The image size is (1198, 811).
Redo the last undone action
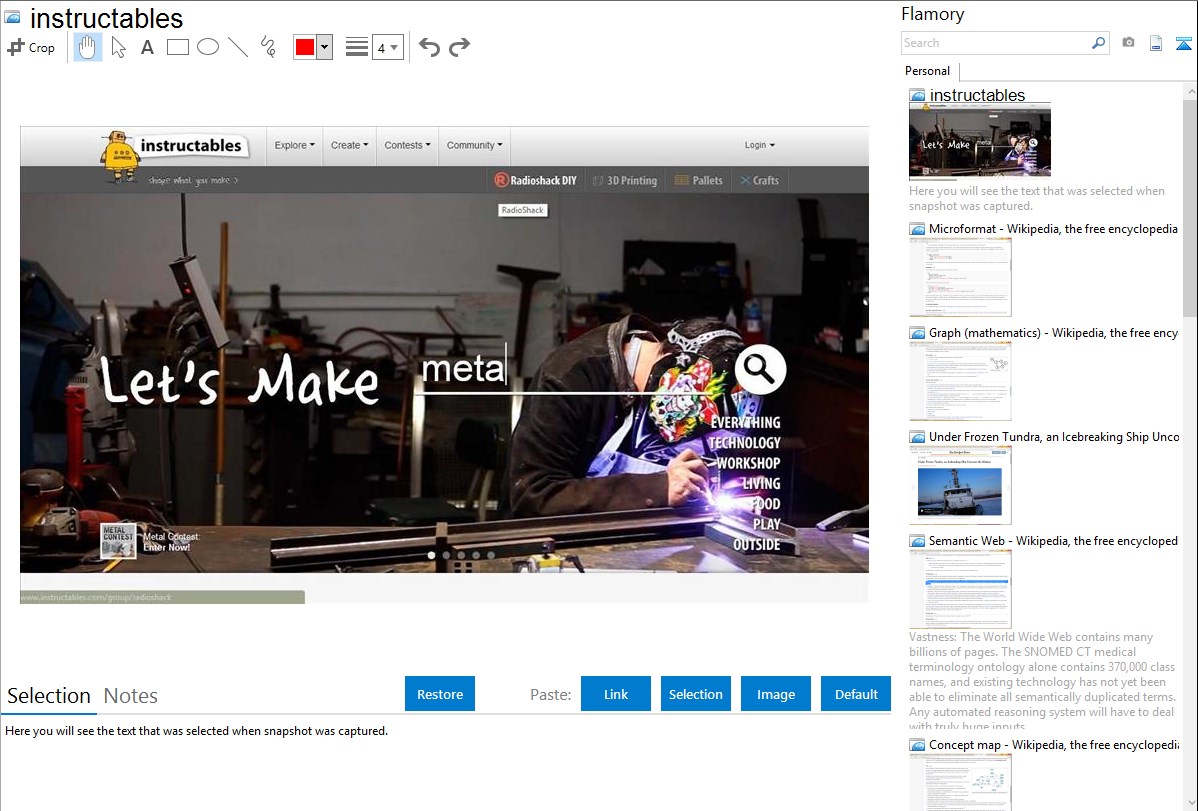[459, 47]
